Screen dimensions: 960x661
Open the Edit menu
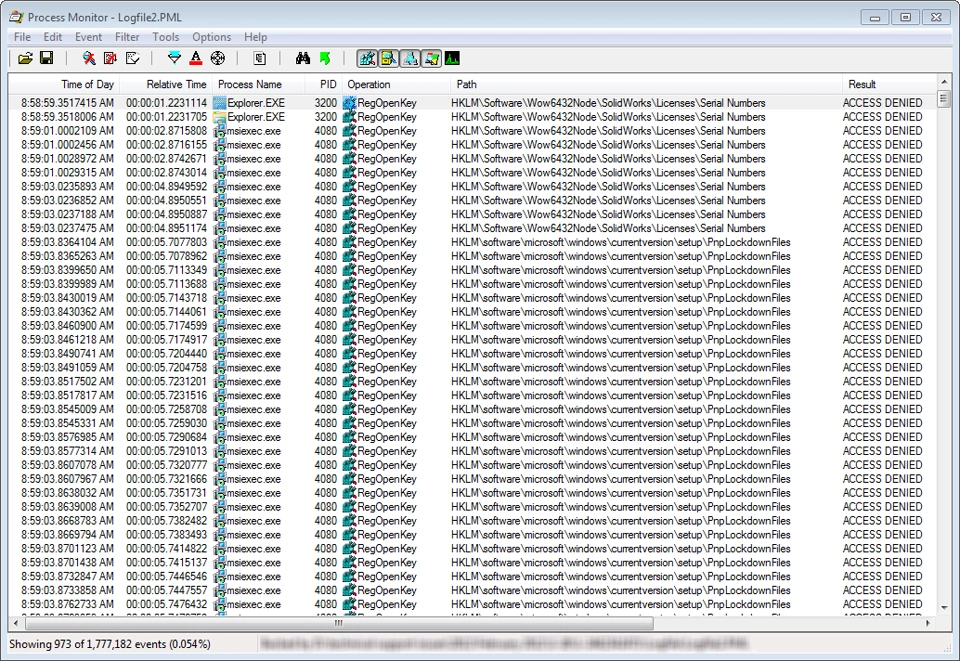53,37
